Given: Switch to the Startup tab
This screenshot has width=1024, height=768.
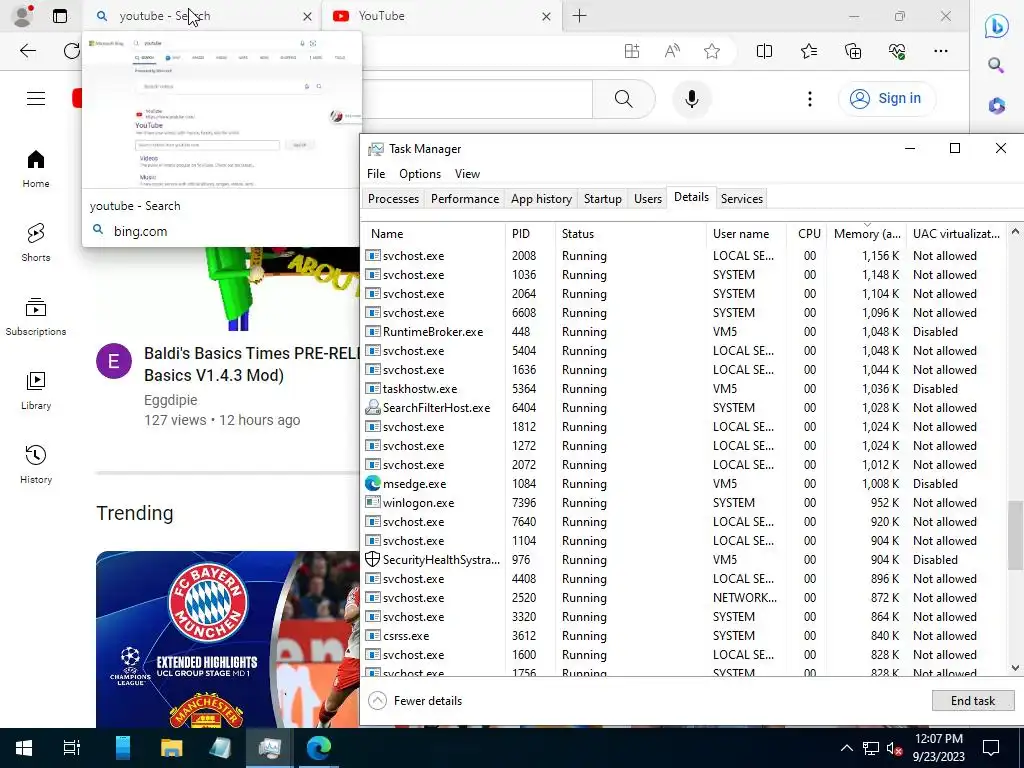Looking at the screenshot, I should pyautogui.click(x=602, y=199).
